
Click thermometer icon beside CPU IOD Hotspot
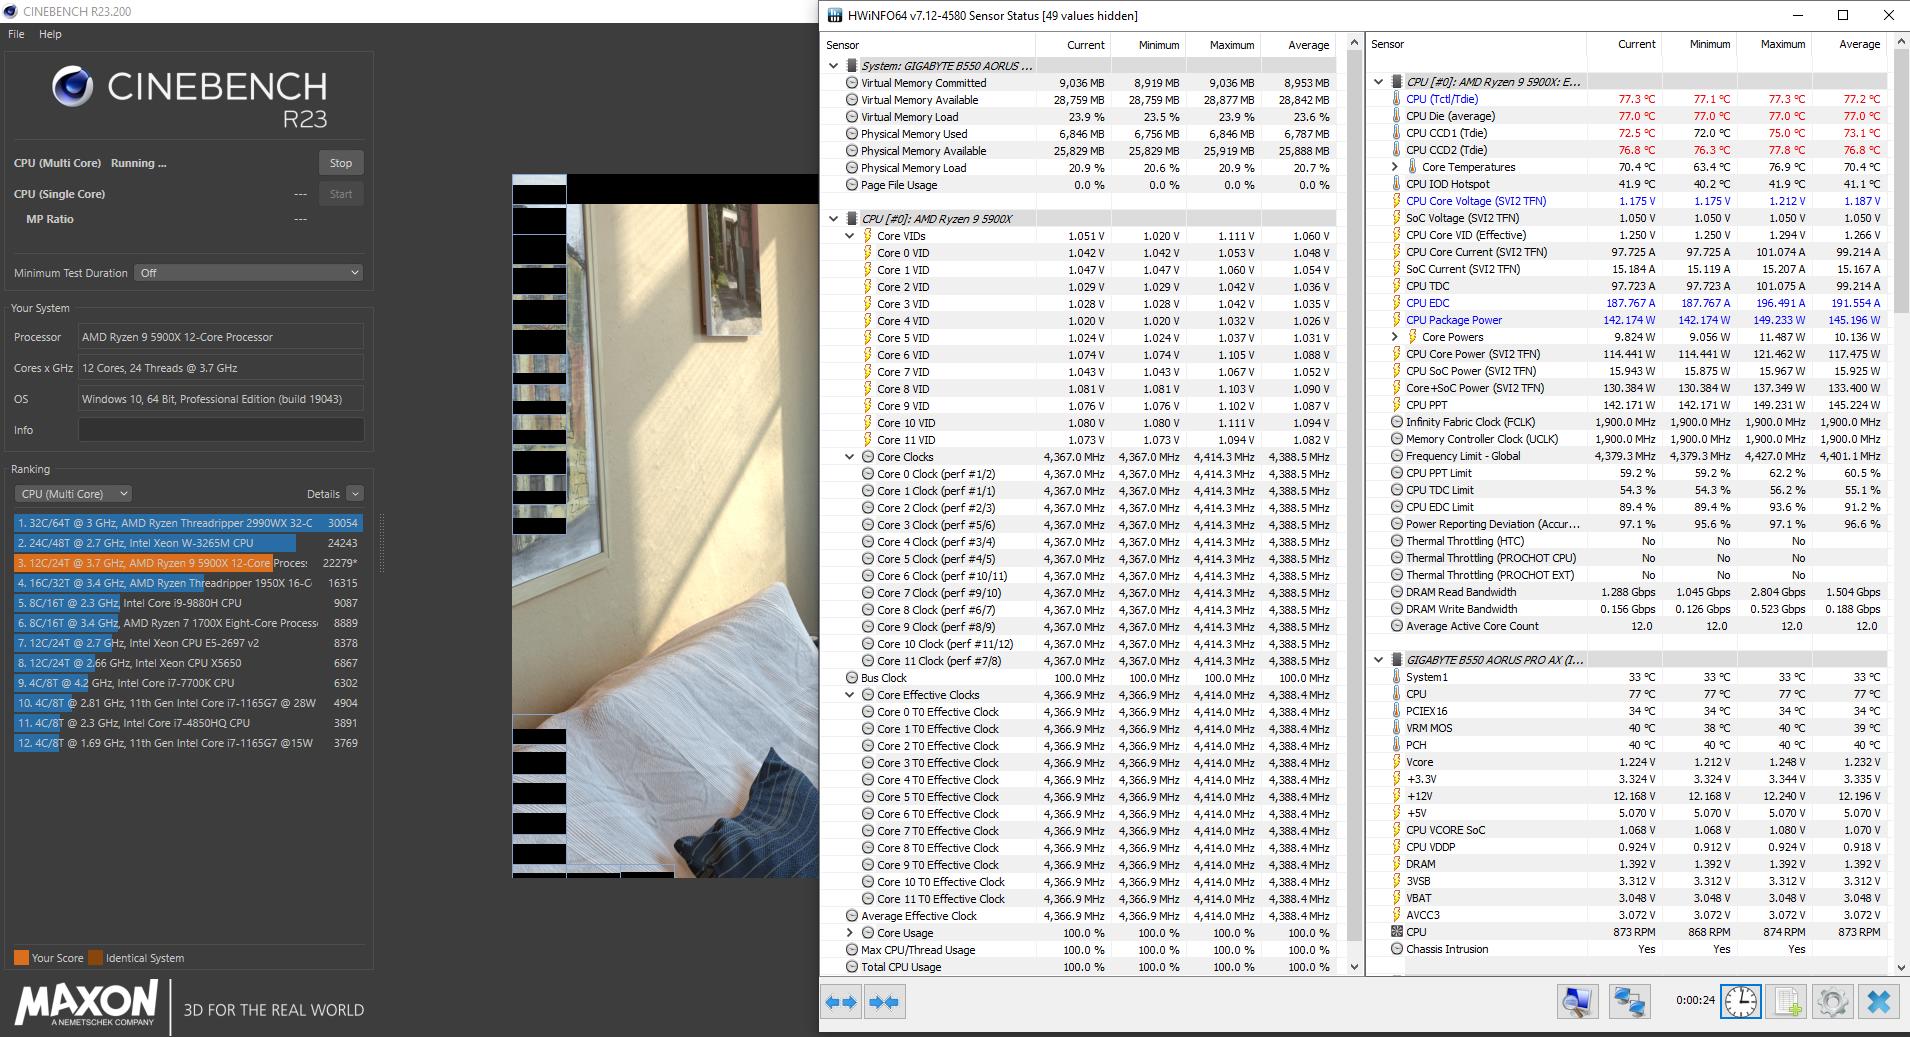point(1397,184)
